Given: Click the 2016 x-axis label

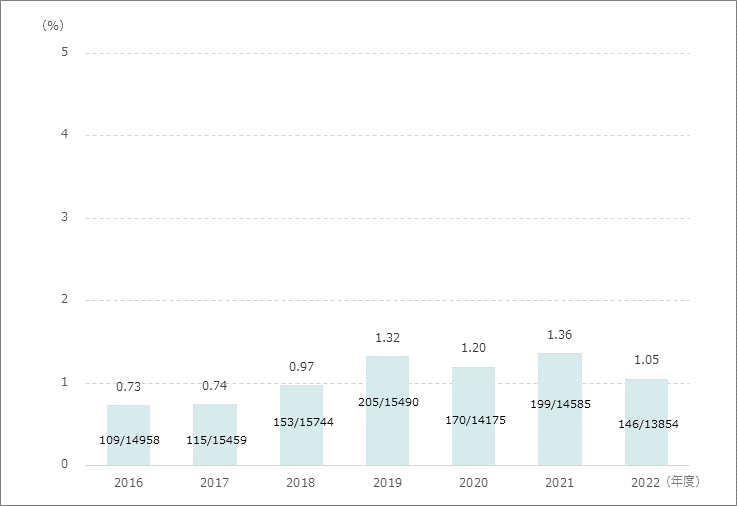Looking at the screenshot, I should coord(128,483).
